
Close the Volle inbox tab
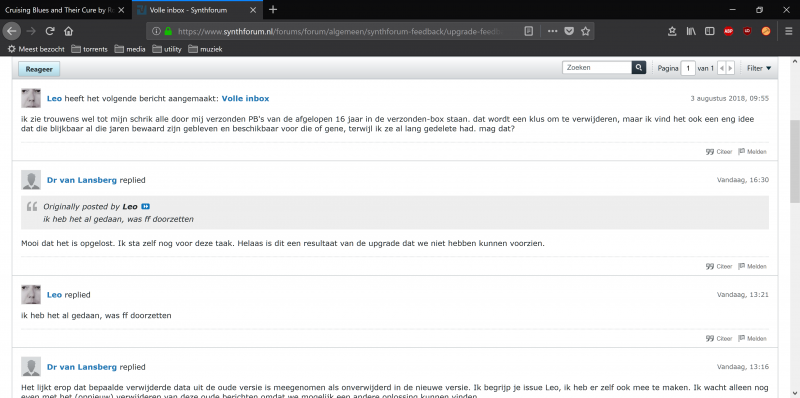pyautogui.click(x=253, y=10)
